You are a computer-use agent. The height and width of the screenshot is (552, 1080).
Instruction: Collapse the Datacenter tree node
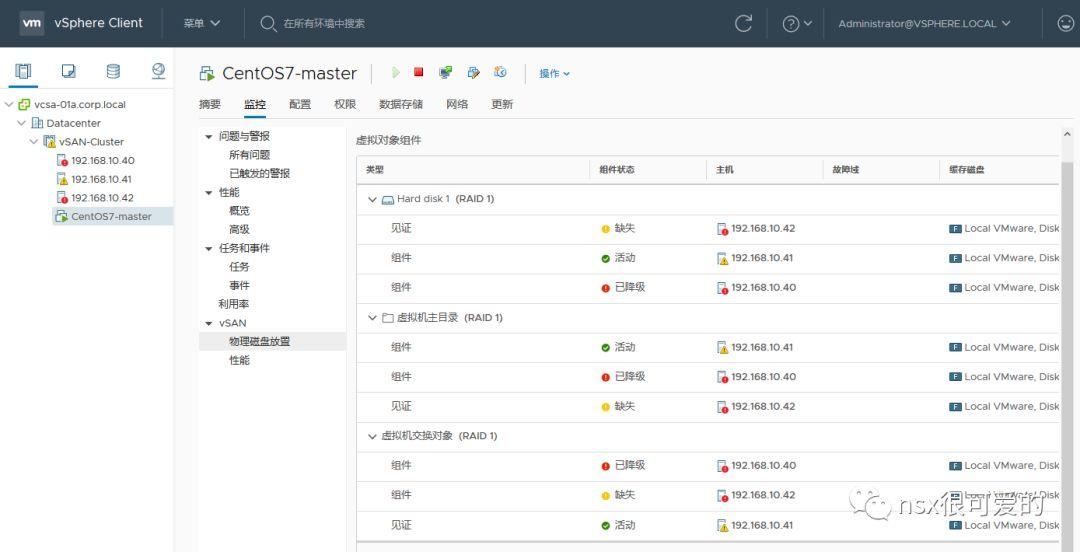tap(21, 123)
